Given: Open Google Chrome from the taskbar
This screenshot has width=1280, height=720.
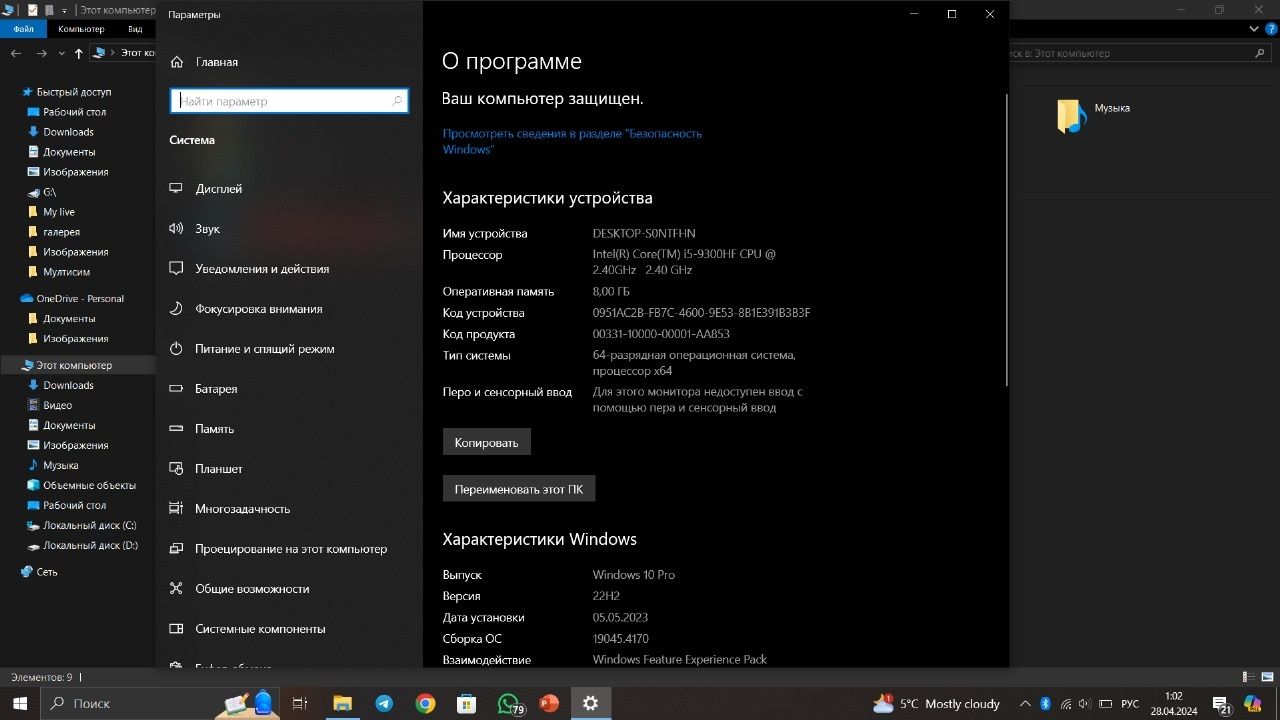Looking at the screenshot, I should click(425, 703).
